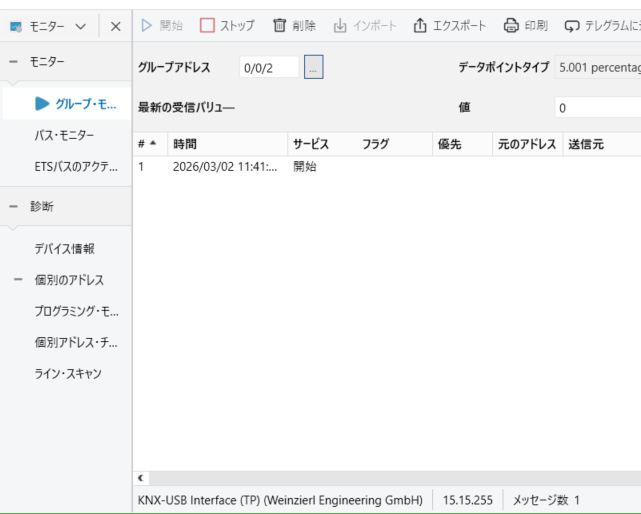The height and width of the screenshot is (514, 641).
Task: Close the monitor panel with X
Action: tap(116, 26)
